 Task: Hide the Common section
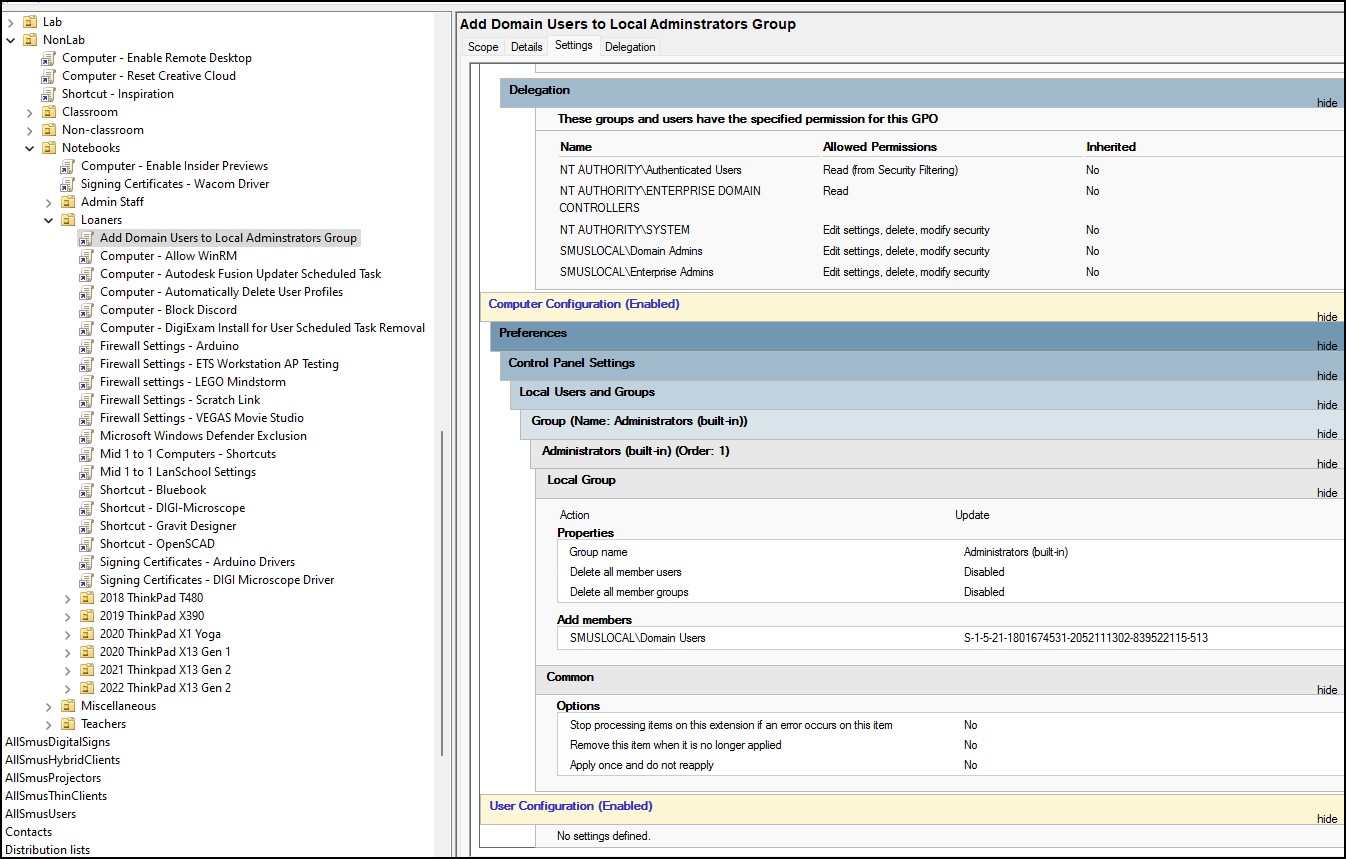click(1326, 690)
